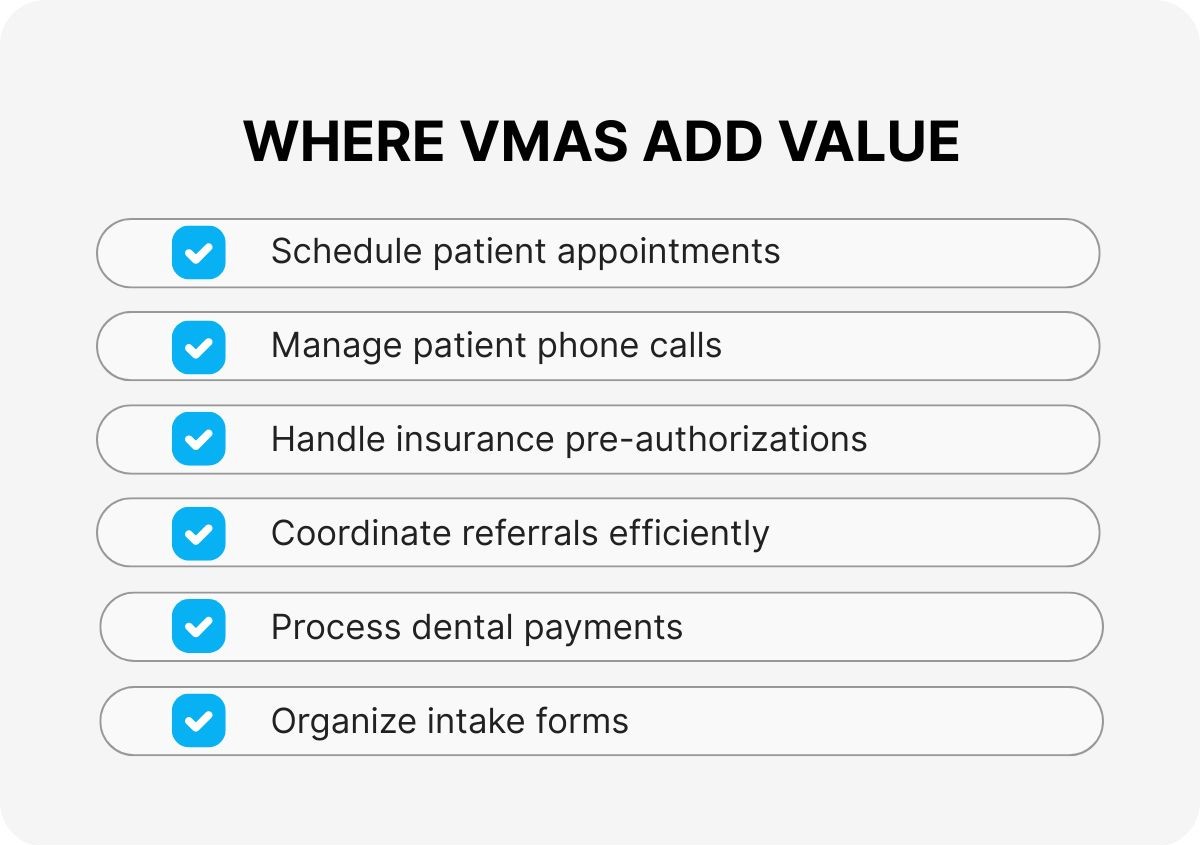The height and width of the screenshot is (845, 1200).
Task: Toggle the Schedule patient appointments checkbox
Action: [x=198, y=252]
